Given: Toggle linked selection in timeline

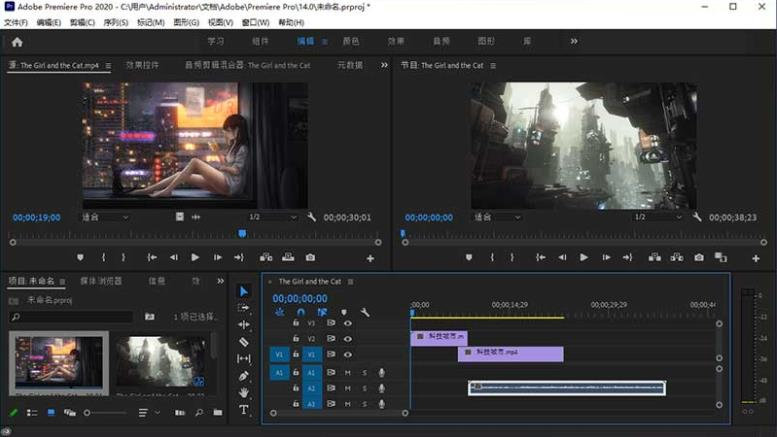Looking at the screenshot, I should coord(322,312).
